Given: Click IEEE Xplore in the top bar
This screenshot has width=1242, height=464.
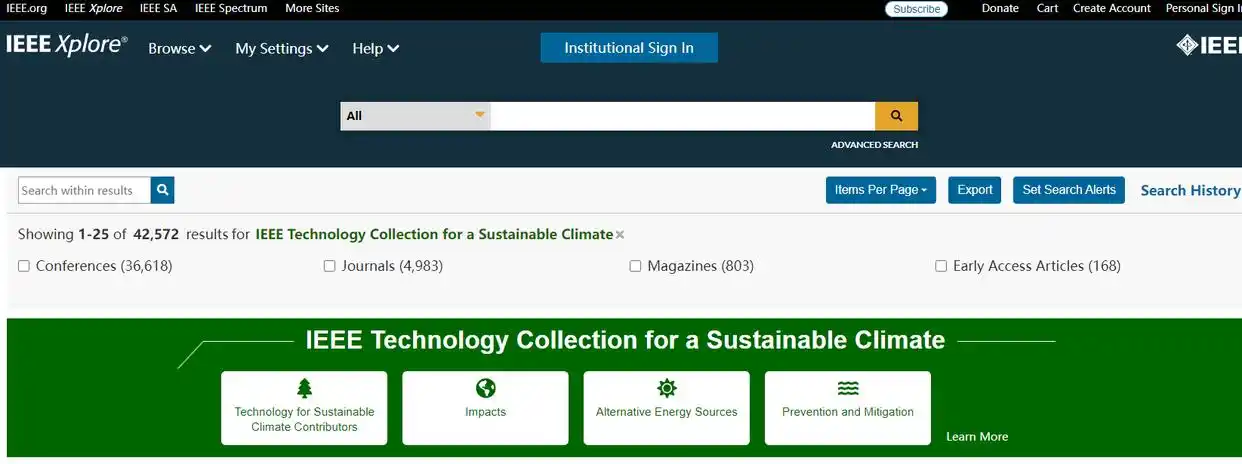Looking at the screenshot, I should click(x=93, y=8).
